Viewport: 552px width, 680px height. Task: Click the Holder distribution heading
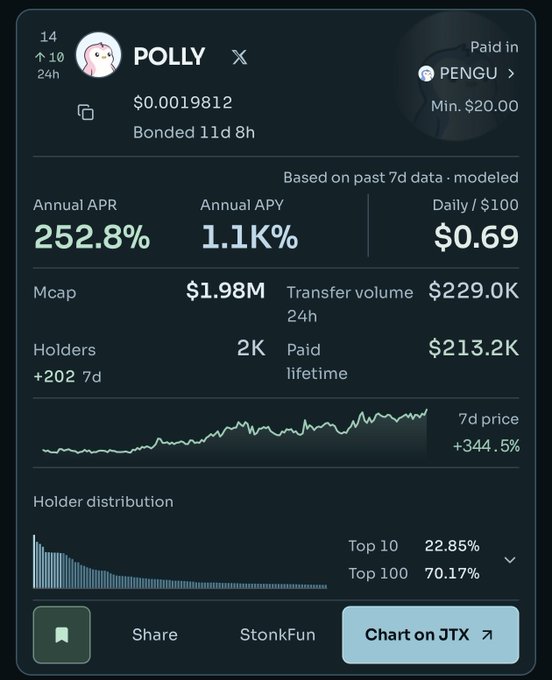[103, 502]
